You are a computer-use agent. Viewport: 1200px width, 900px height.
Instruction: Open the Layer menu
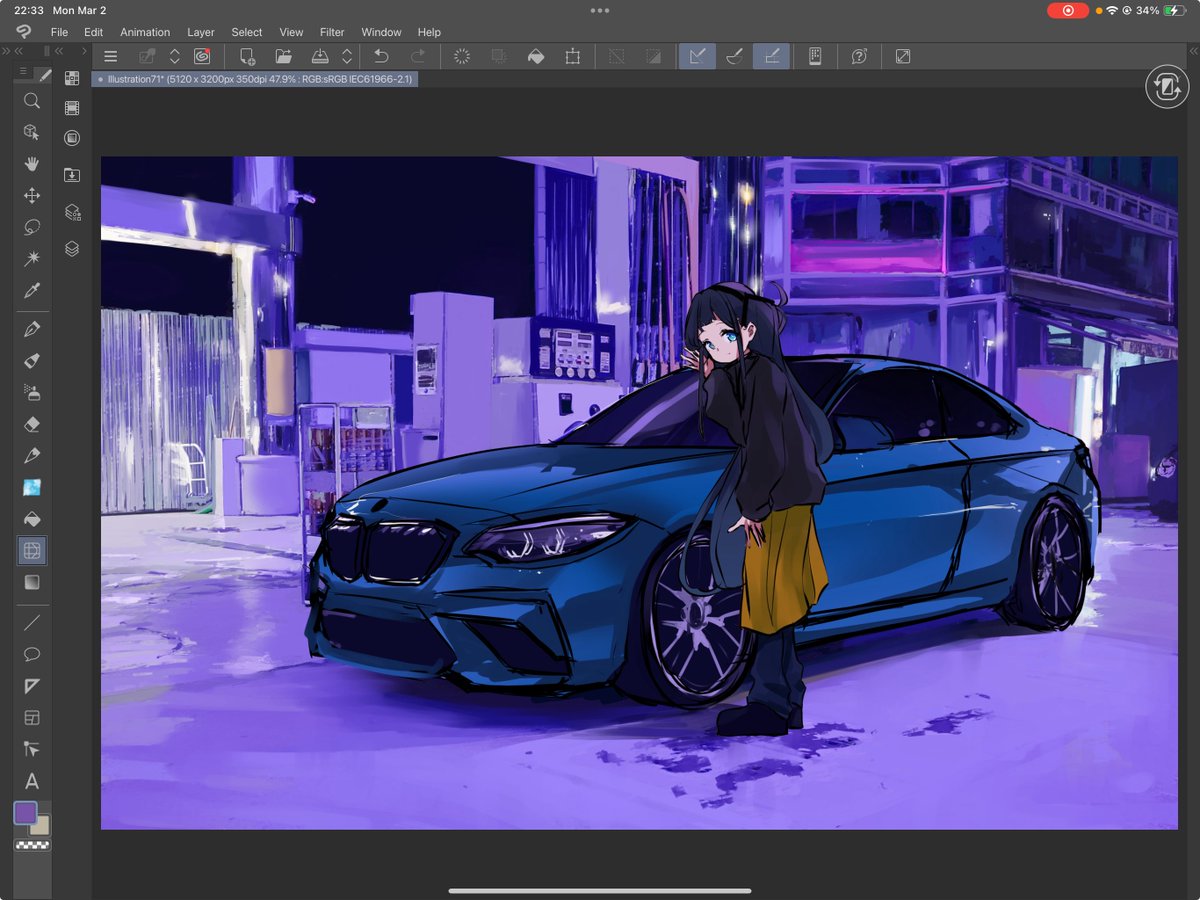pyautogui.click(x=200, y=32)
